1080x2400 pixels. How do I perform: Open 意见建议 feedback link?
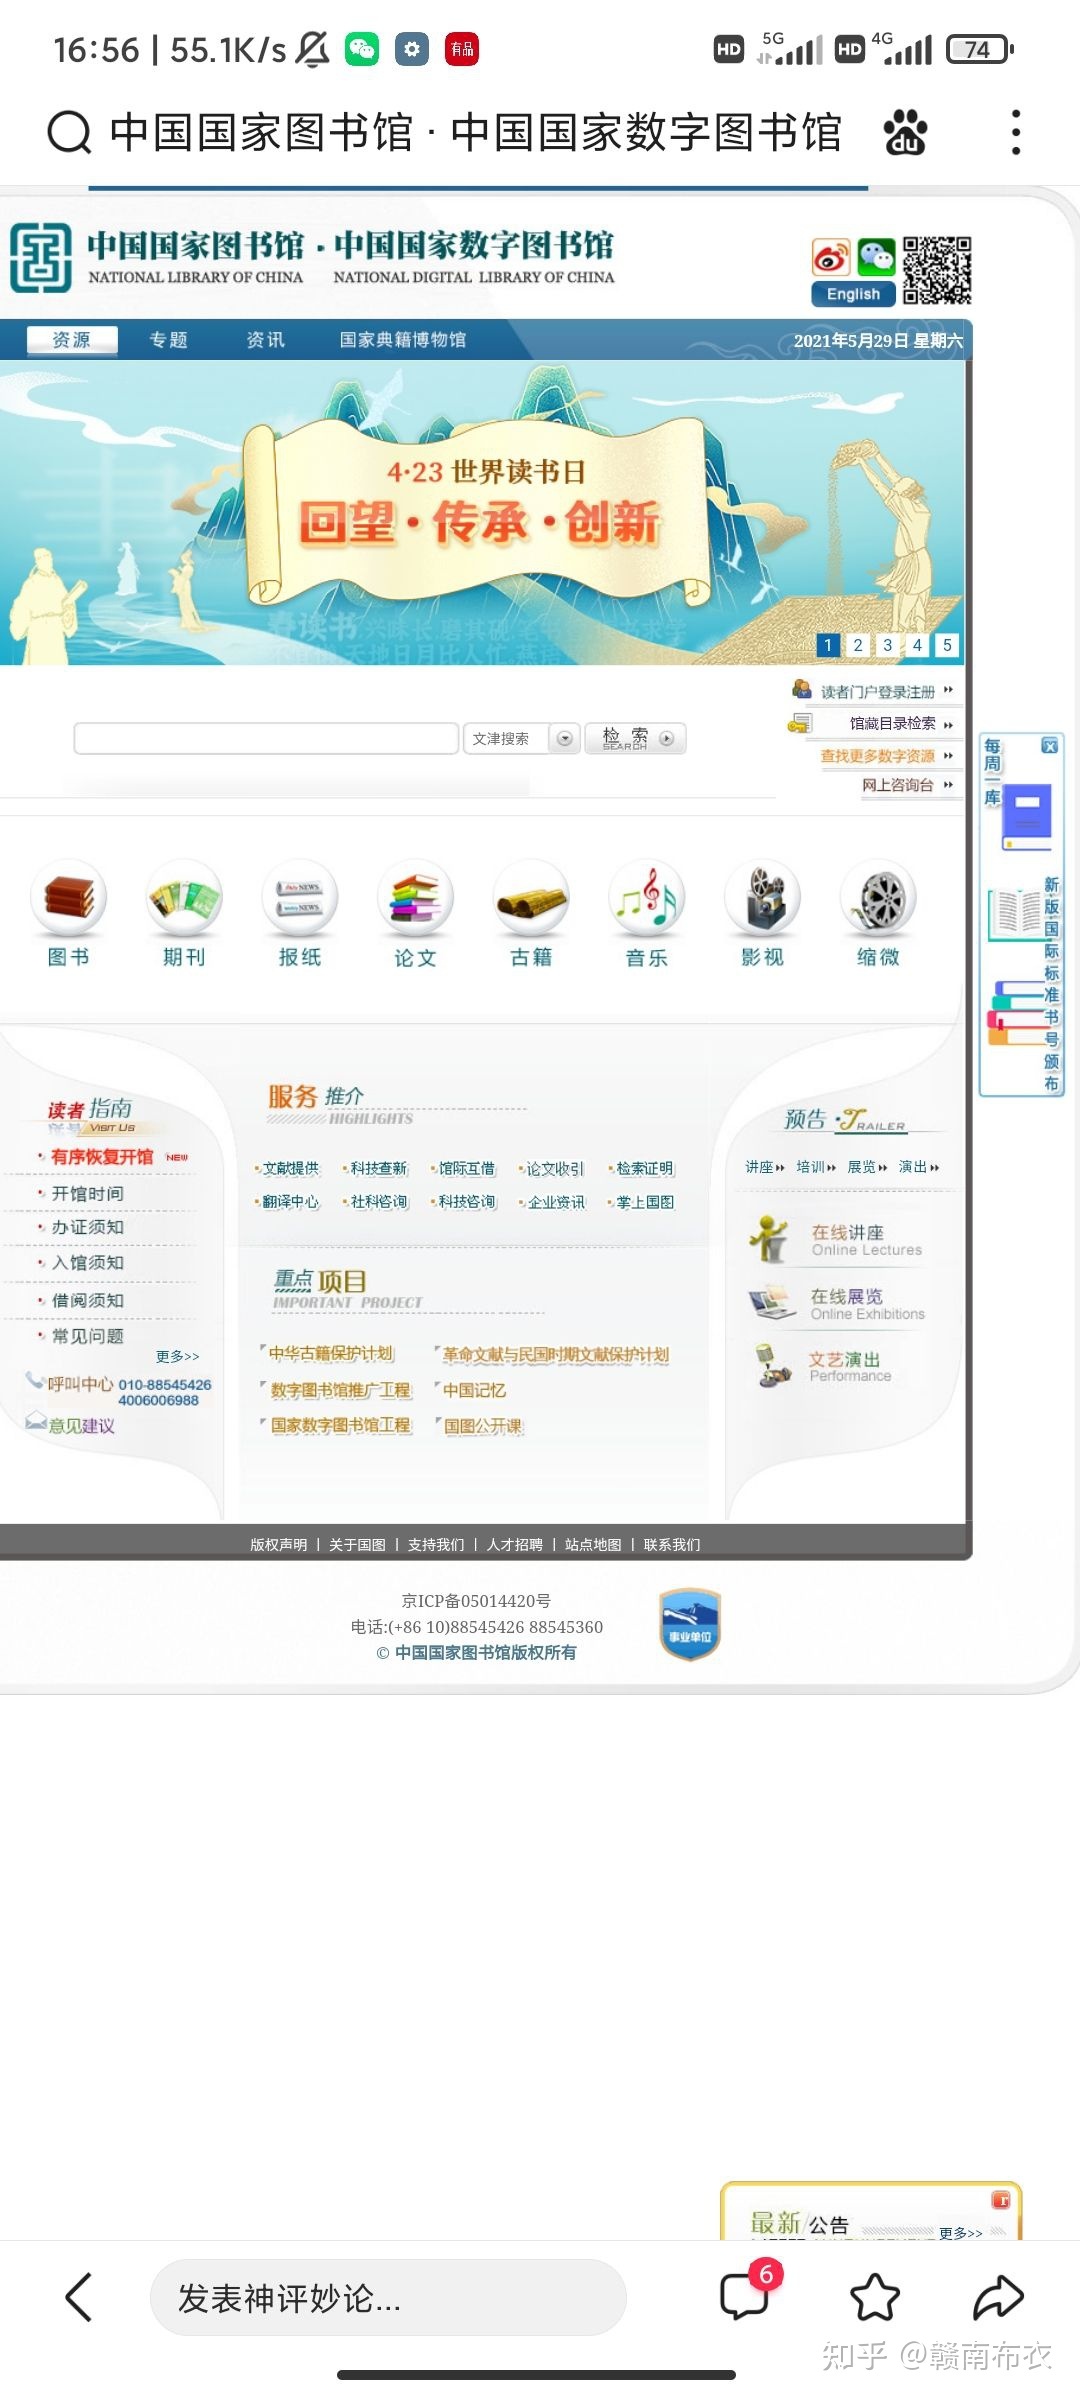click(x=82, y=1425)
